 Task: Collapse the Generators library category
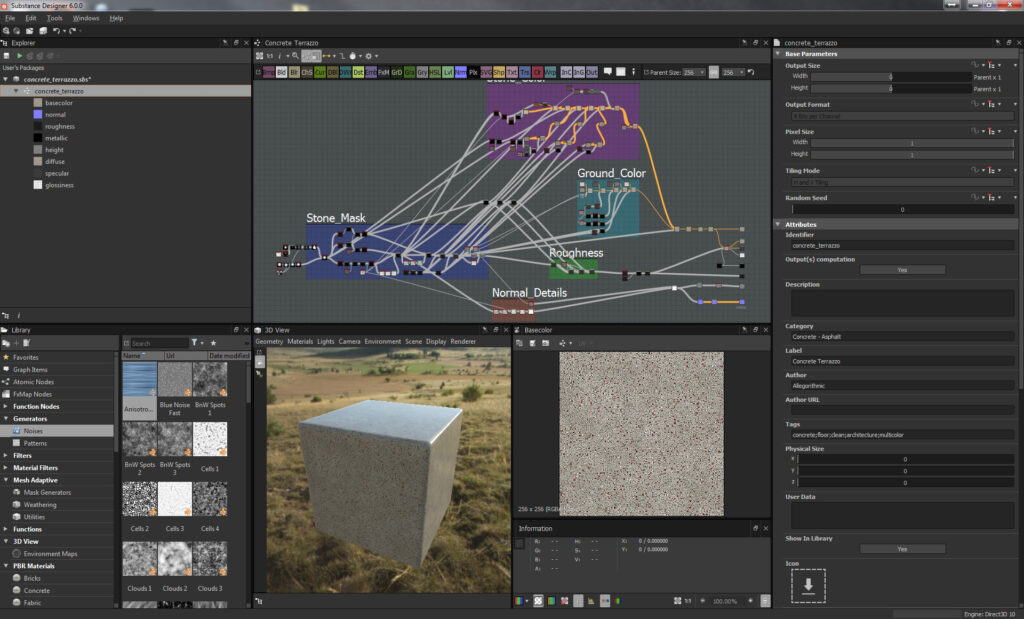[6, 419]
